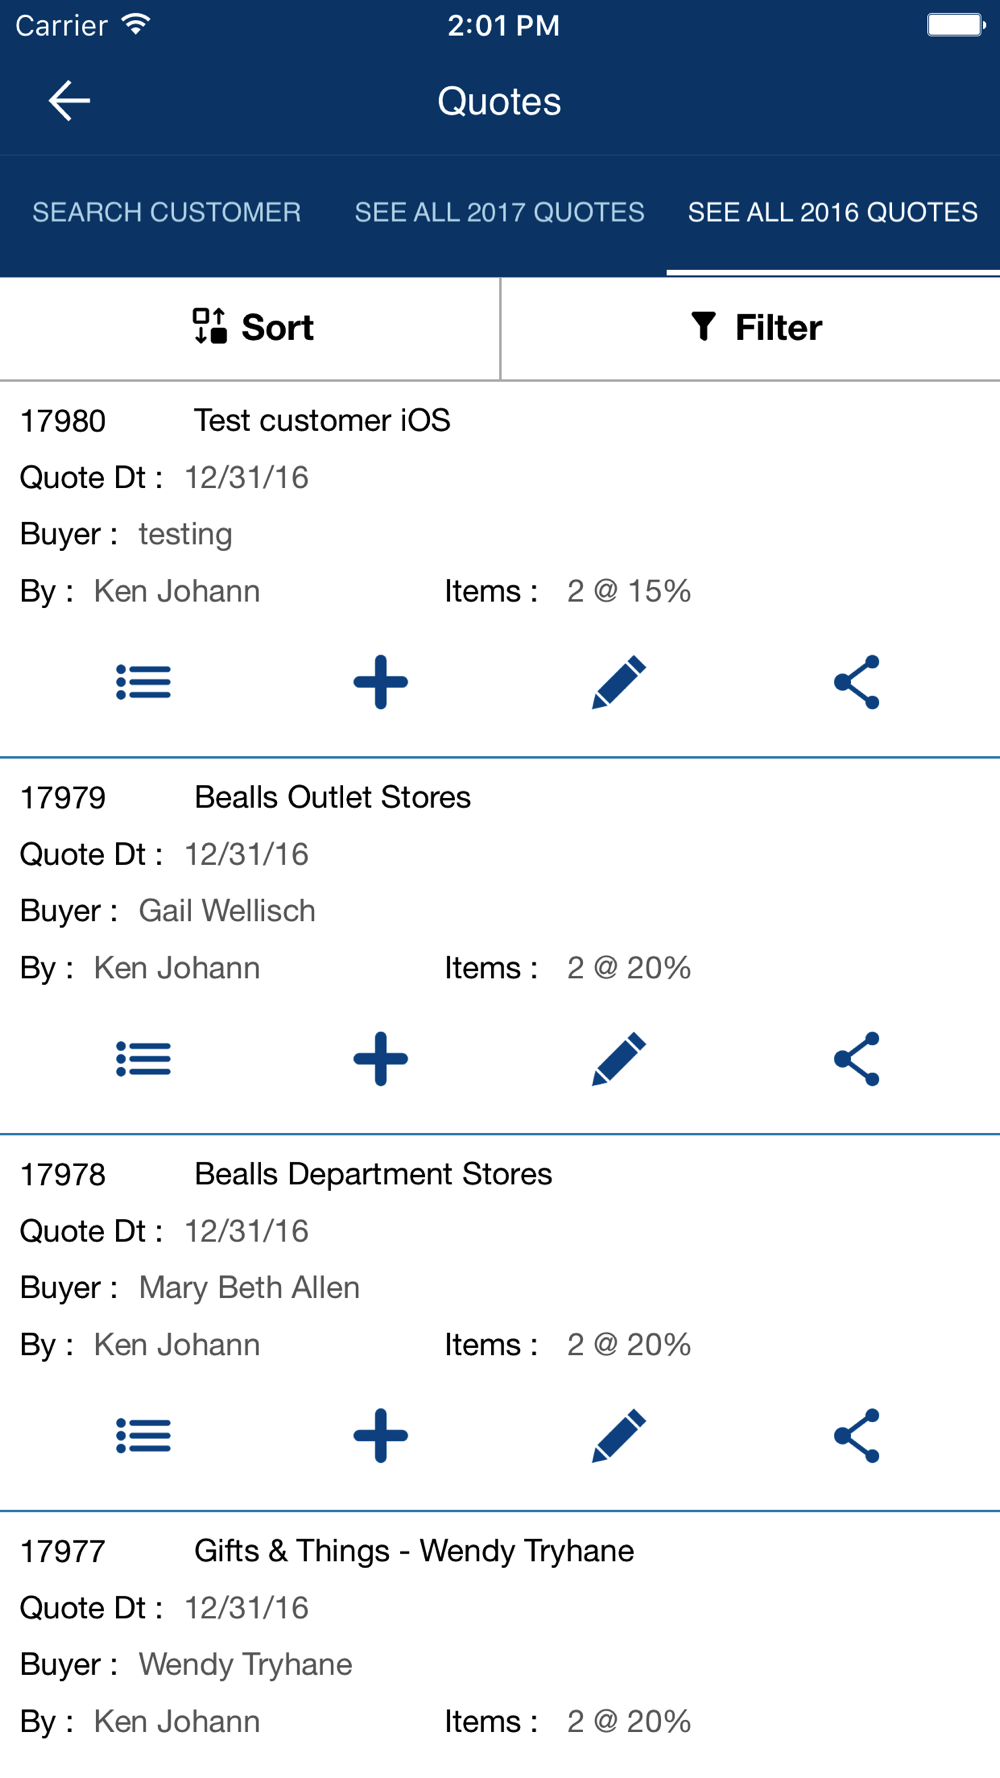Viewport: 1000px width, 1778px height.
Task: Edit quote 17980 with pencil icon
Action: 619,683
